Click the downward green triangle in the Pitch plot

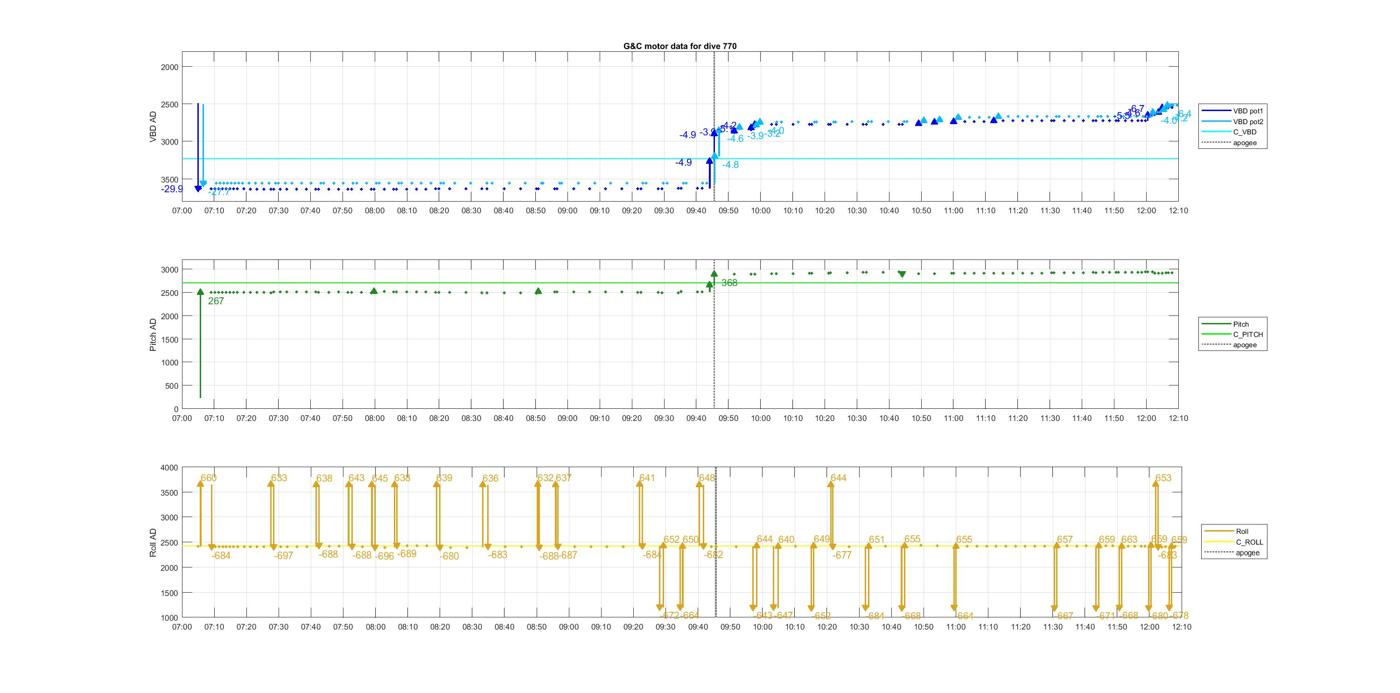[x=902, y=274]
